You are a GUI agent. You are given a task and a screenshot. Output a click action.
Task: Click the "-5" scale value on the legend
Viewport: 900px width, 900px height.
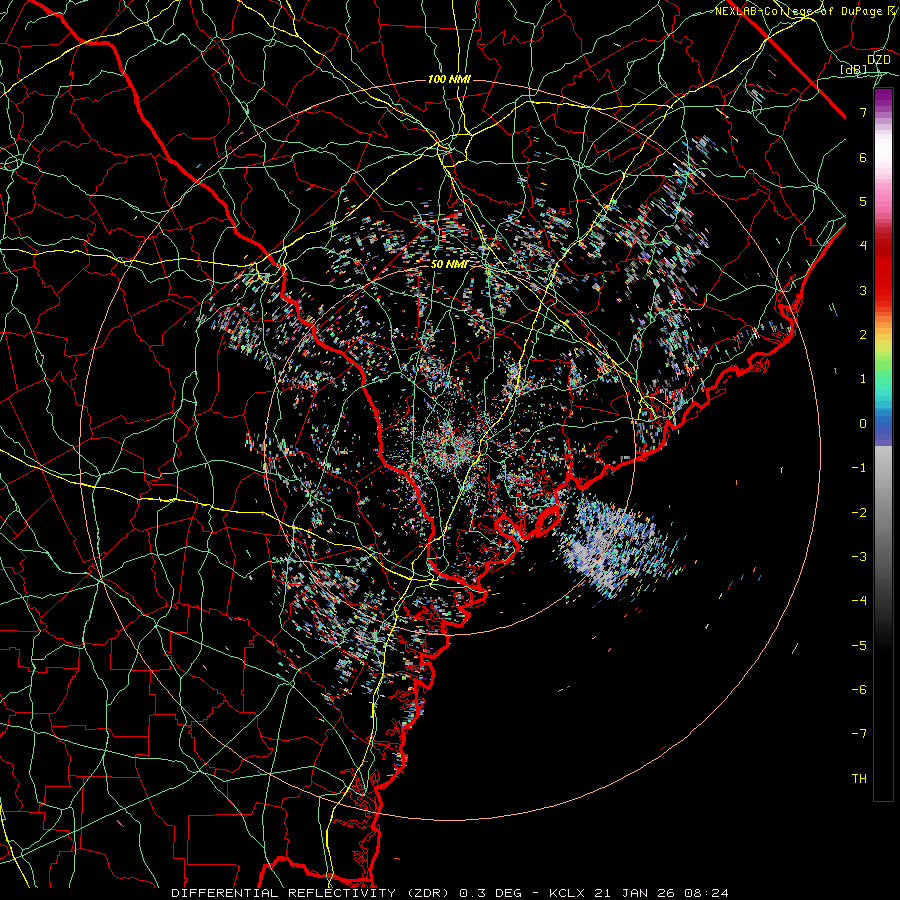coord(859,646)
